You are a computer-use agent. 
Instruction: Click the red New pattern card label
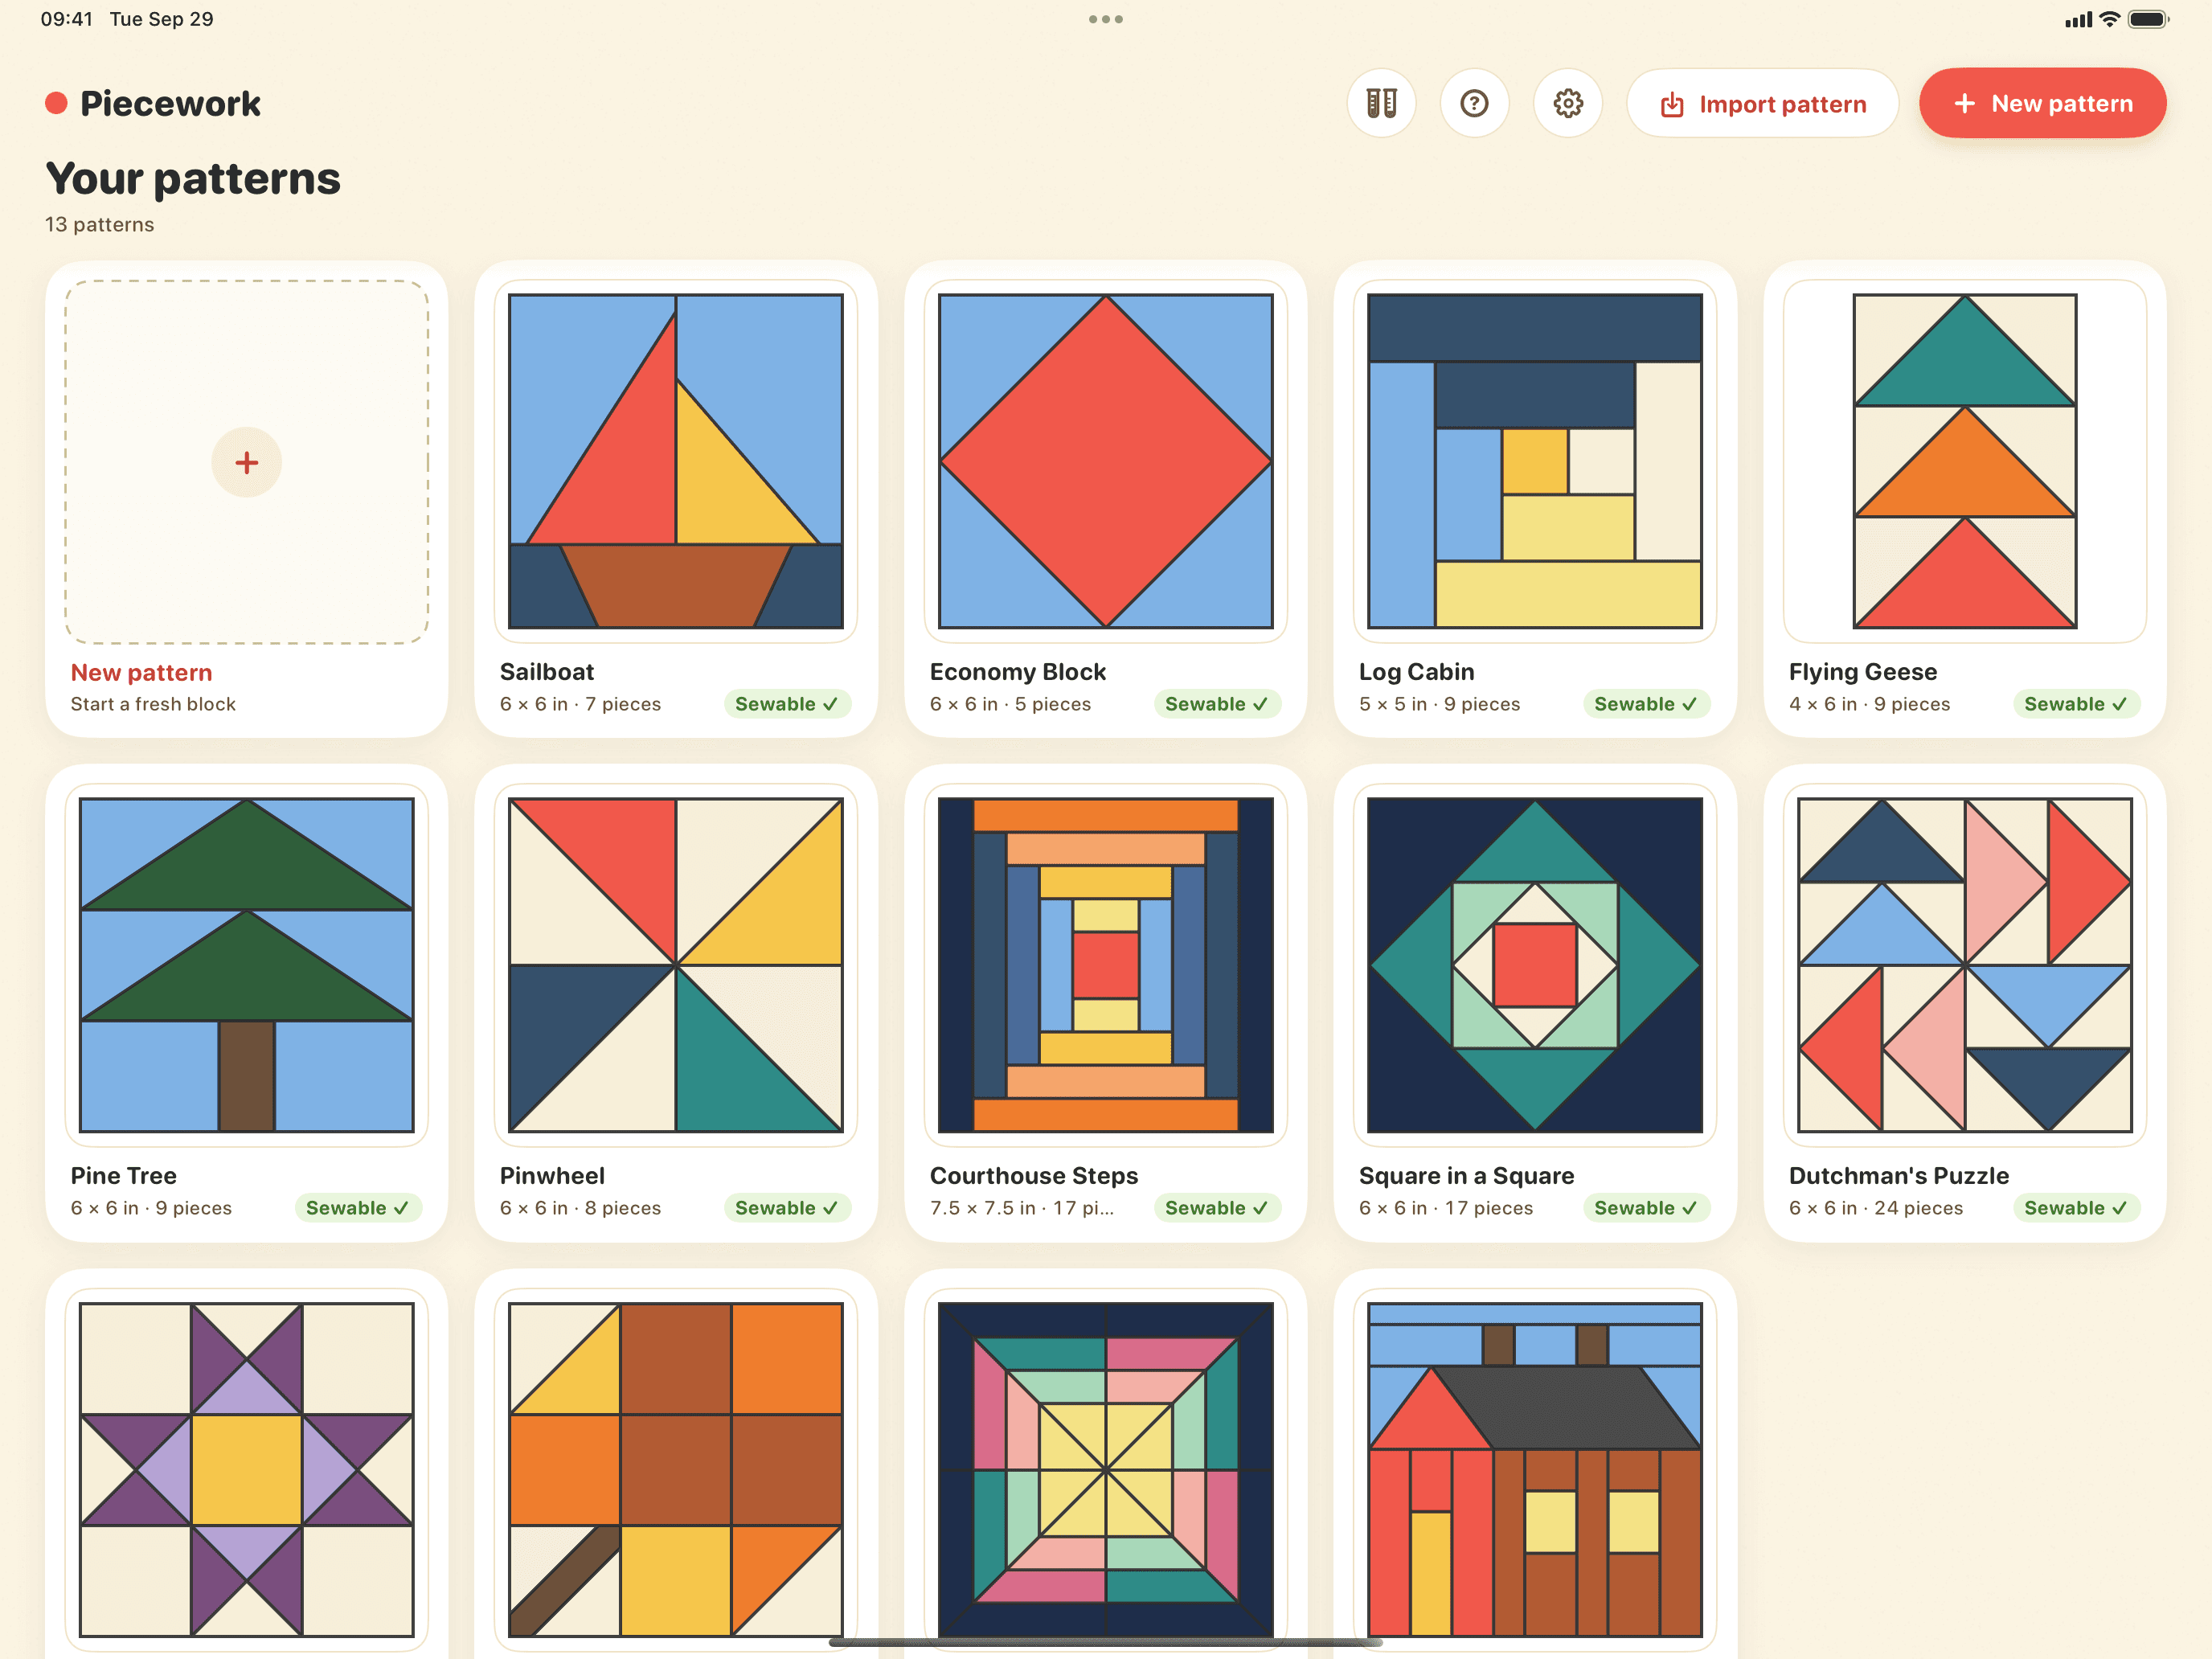[141, 673]
